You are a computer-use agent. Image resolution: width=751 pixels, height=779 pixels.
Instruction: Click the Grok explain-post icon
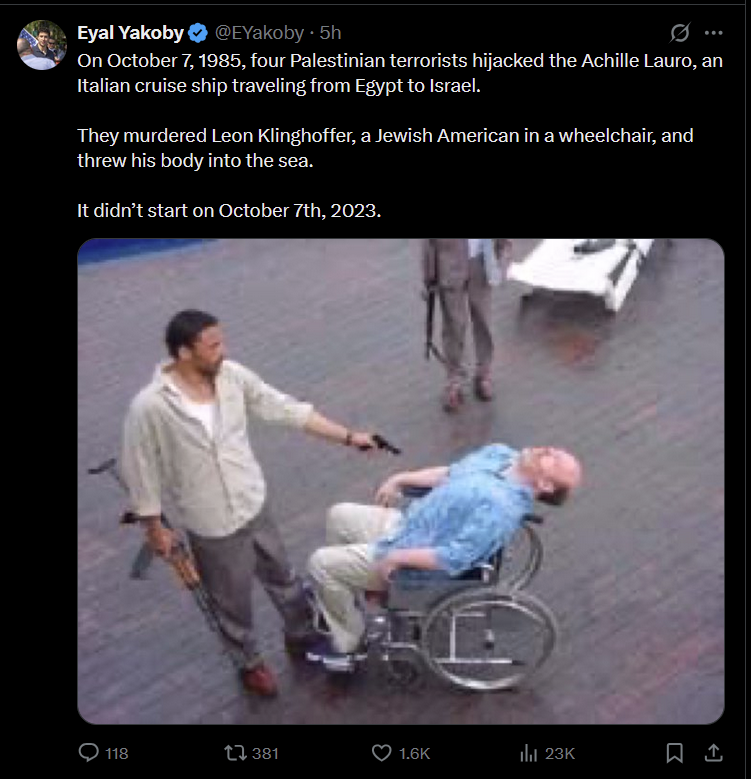679,33
